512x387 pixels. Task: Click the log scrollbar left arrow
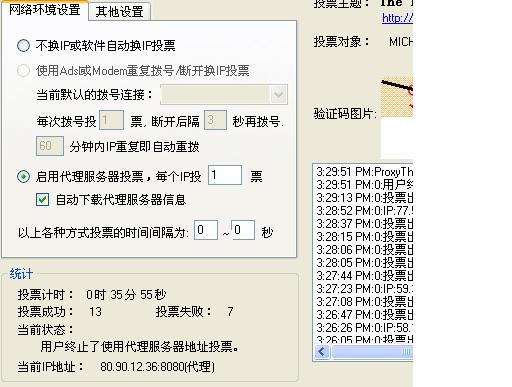click(x=322, y=352)
